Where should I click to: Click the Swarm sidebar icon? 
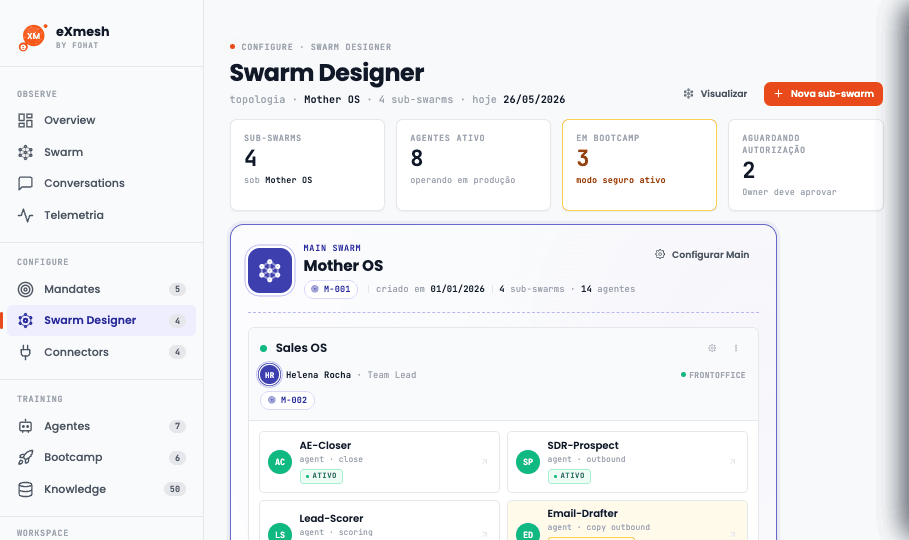point(26,152)
